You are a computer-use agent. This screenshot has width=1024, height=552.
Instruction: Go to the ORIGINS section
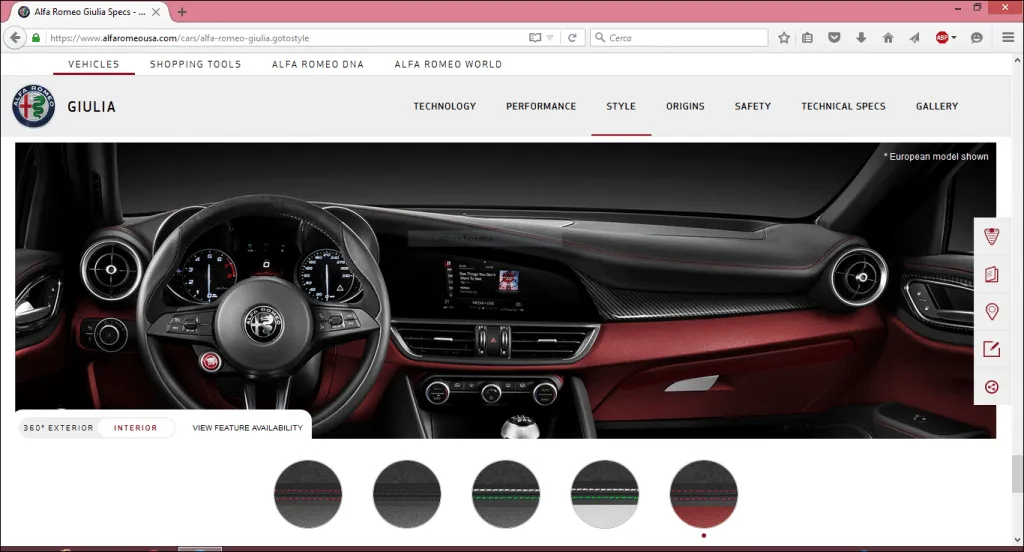[x=685, y=106]
